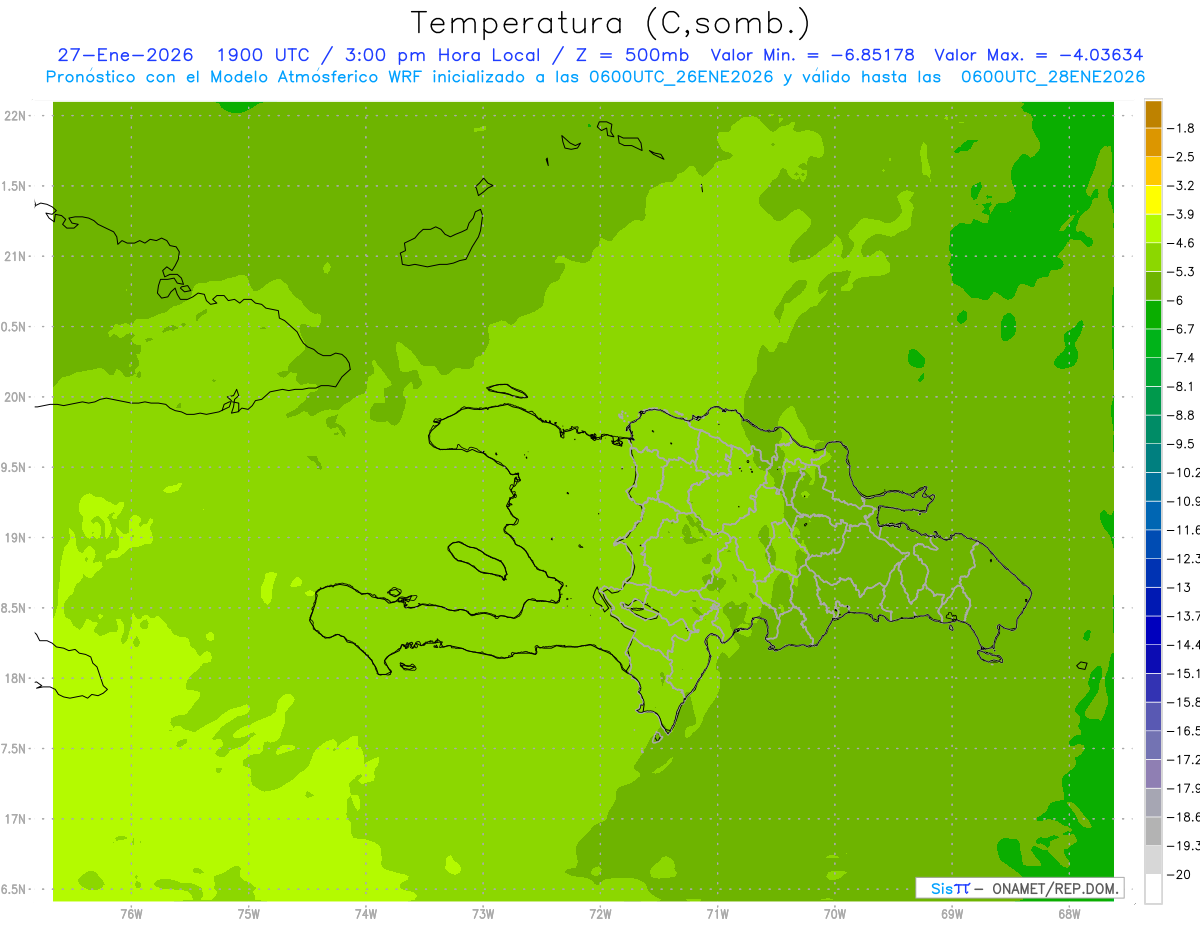Click the "21N" latitude label
Screen dimensions: 1200x927
(x=15, y=257)
